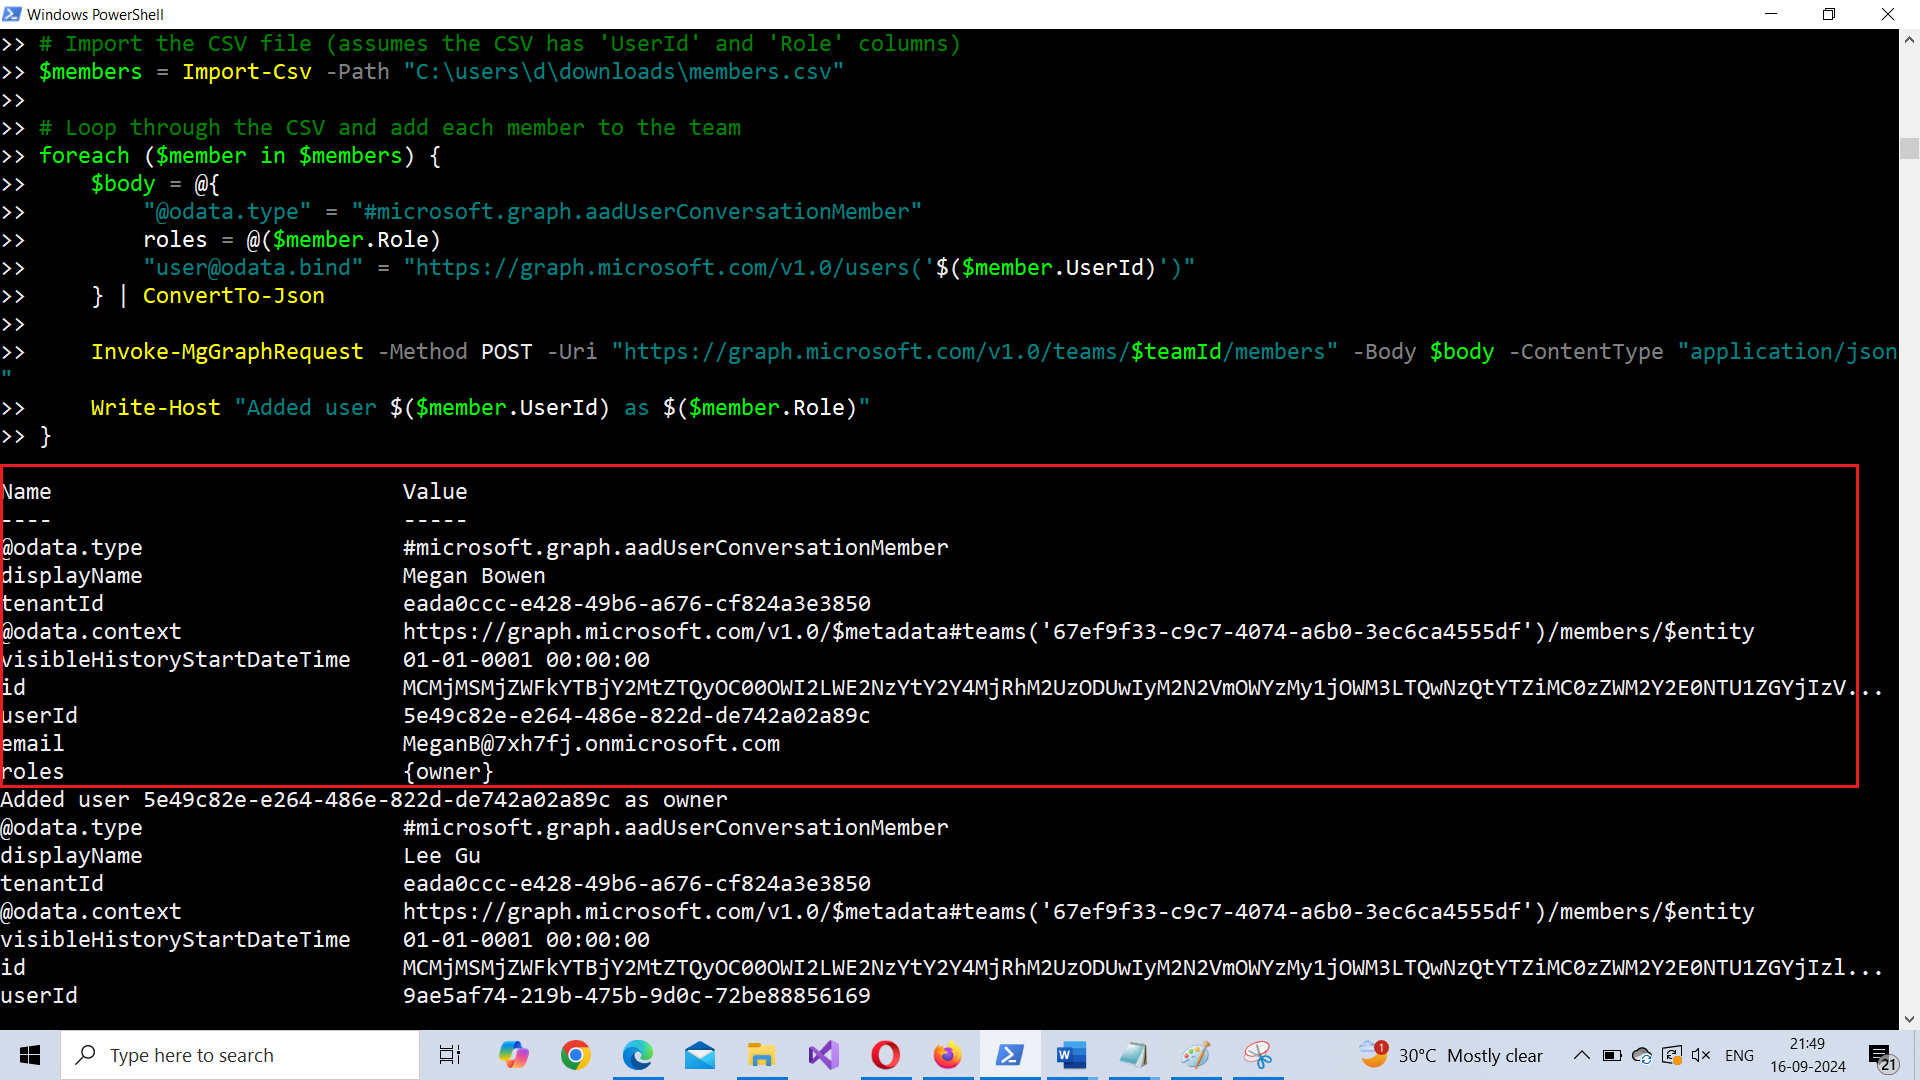Open Copilot from the taskbar
Screen dimensions: 1920x1080
tap(513, 1055)
